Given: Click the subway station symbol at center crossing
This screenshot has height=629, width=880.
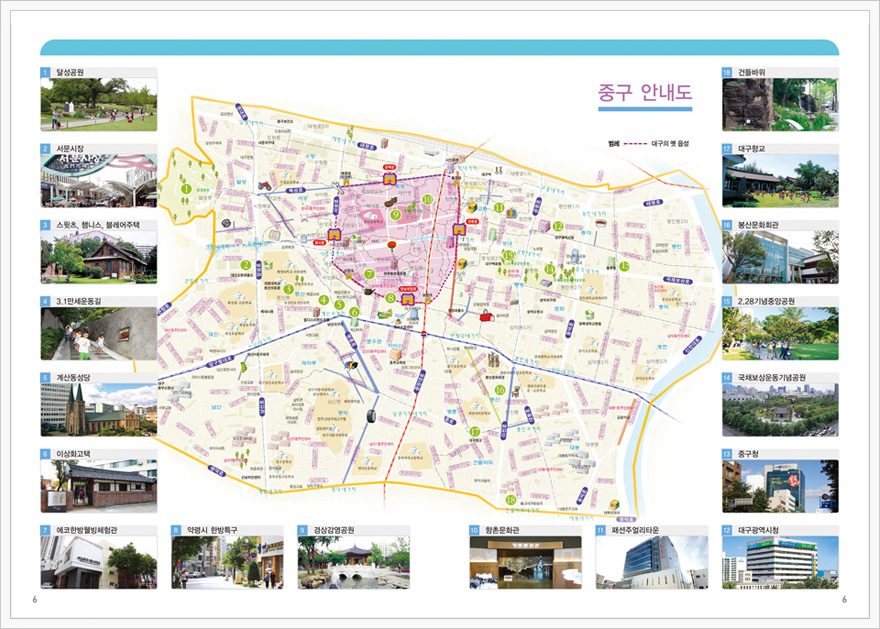Looking at the screenshot, I should (425, 334).
